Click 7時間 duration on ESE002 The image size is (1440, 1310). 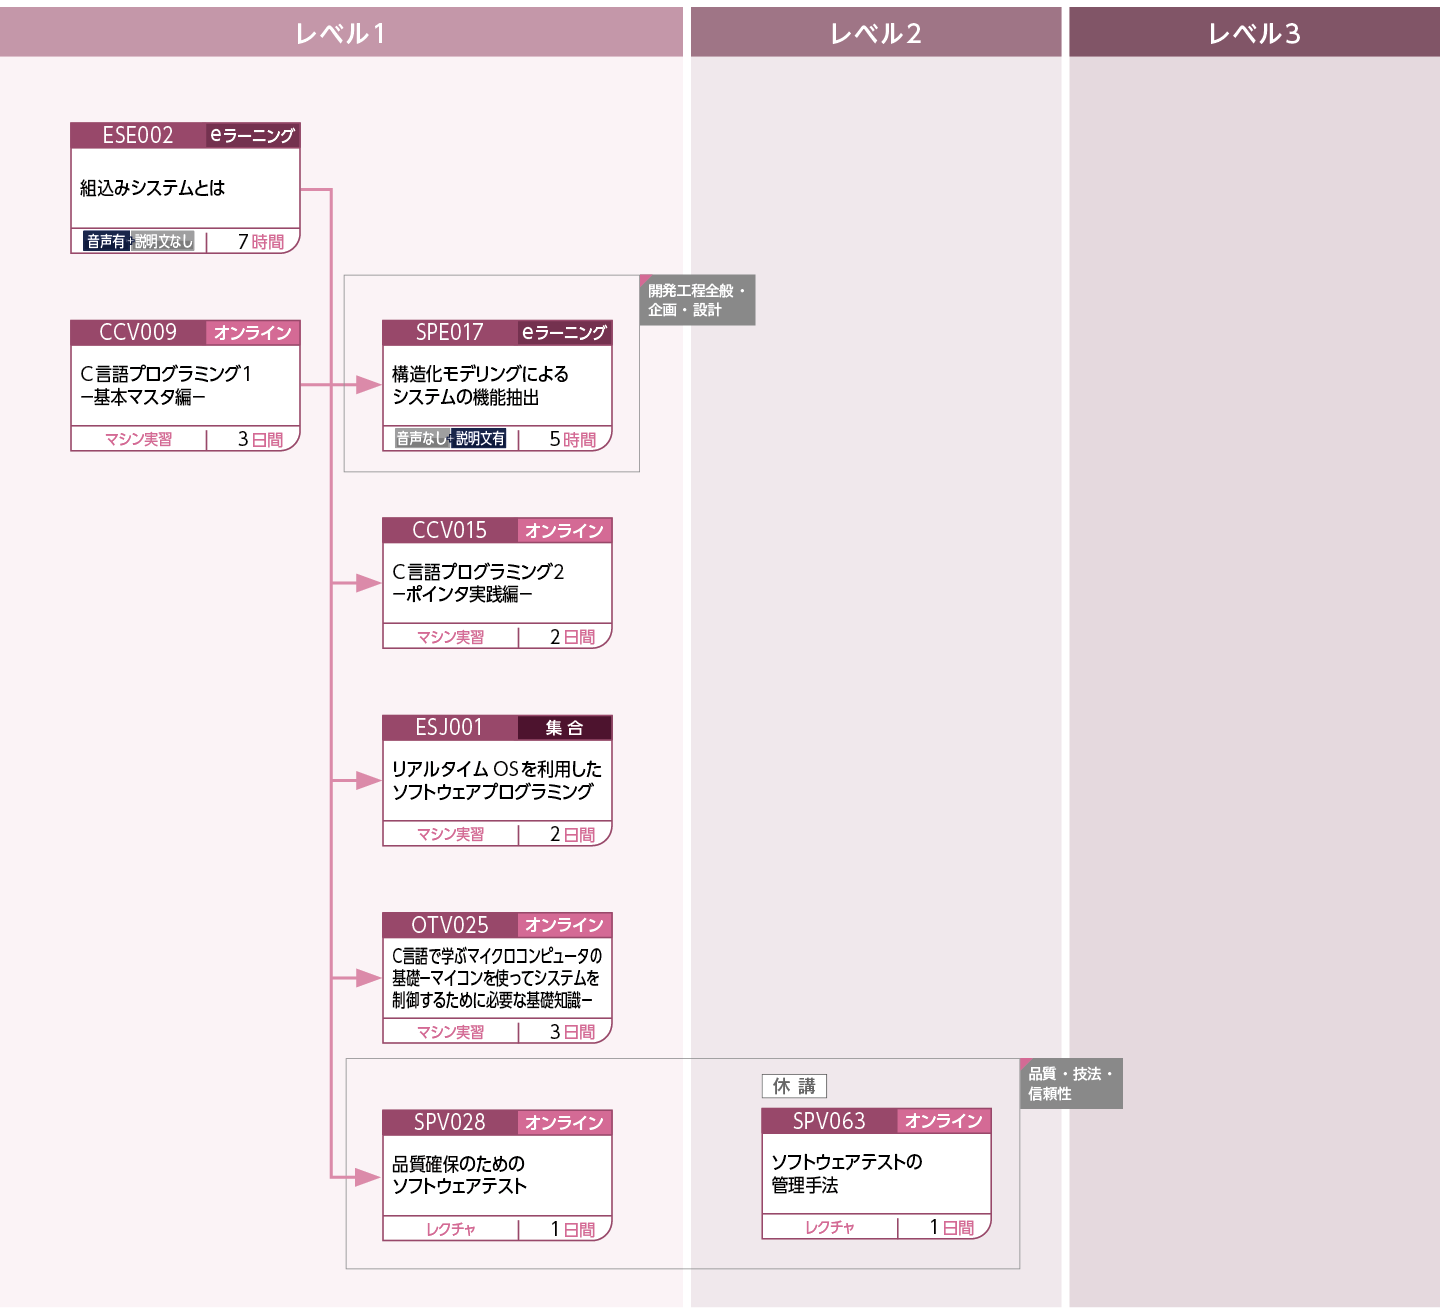260,241
